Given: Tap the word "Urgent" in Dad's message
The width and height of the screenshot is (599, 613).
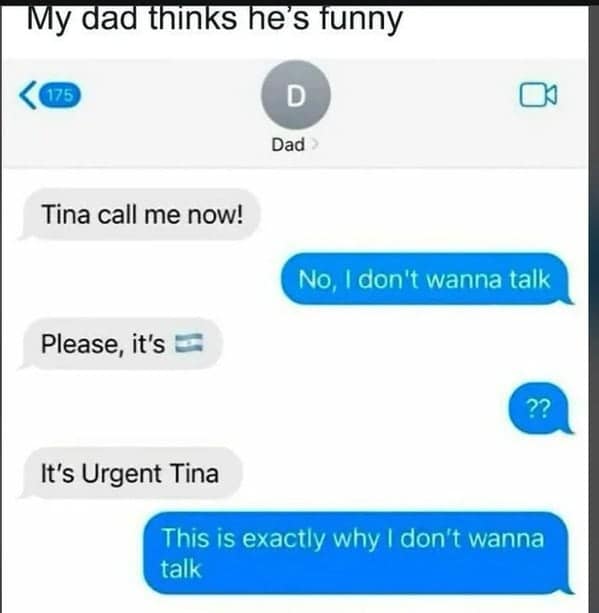Looking at the screenshot, I should pos(122,475).
